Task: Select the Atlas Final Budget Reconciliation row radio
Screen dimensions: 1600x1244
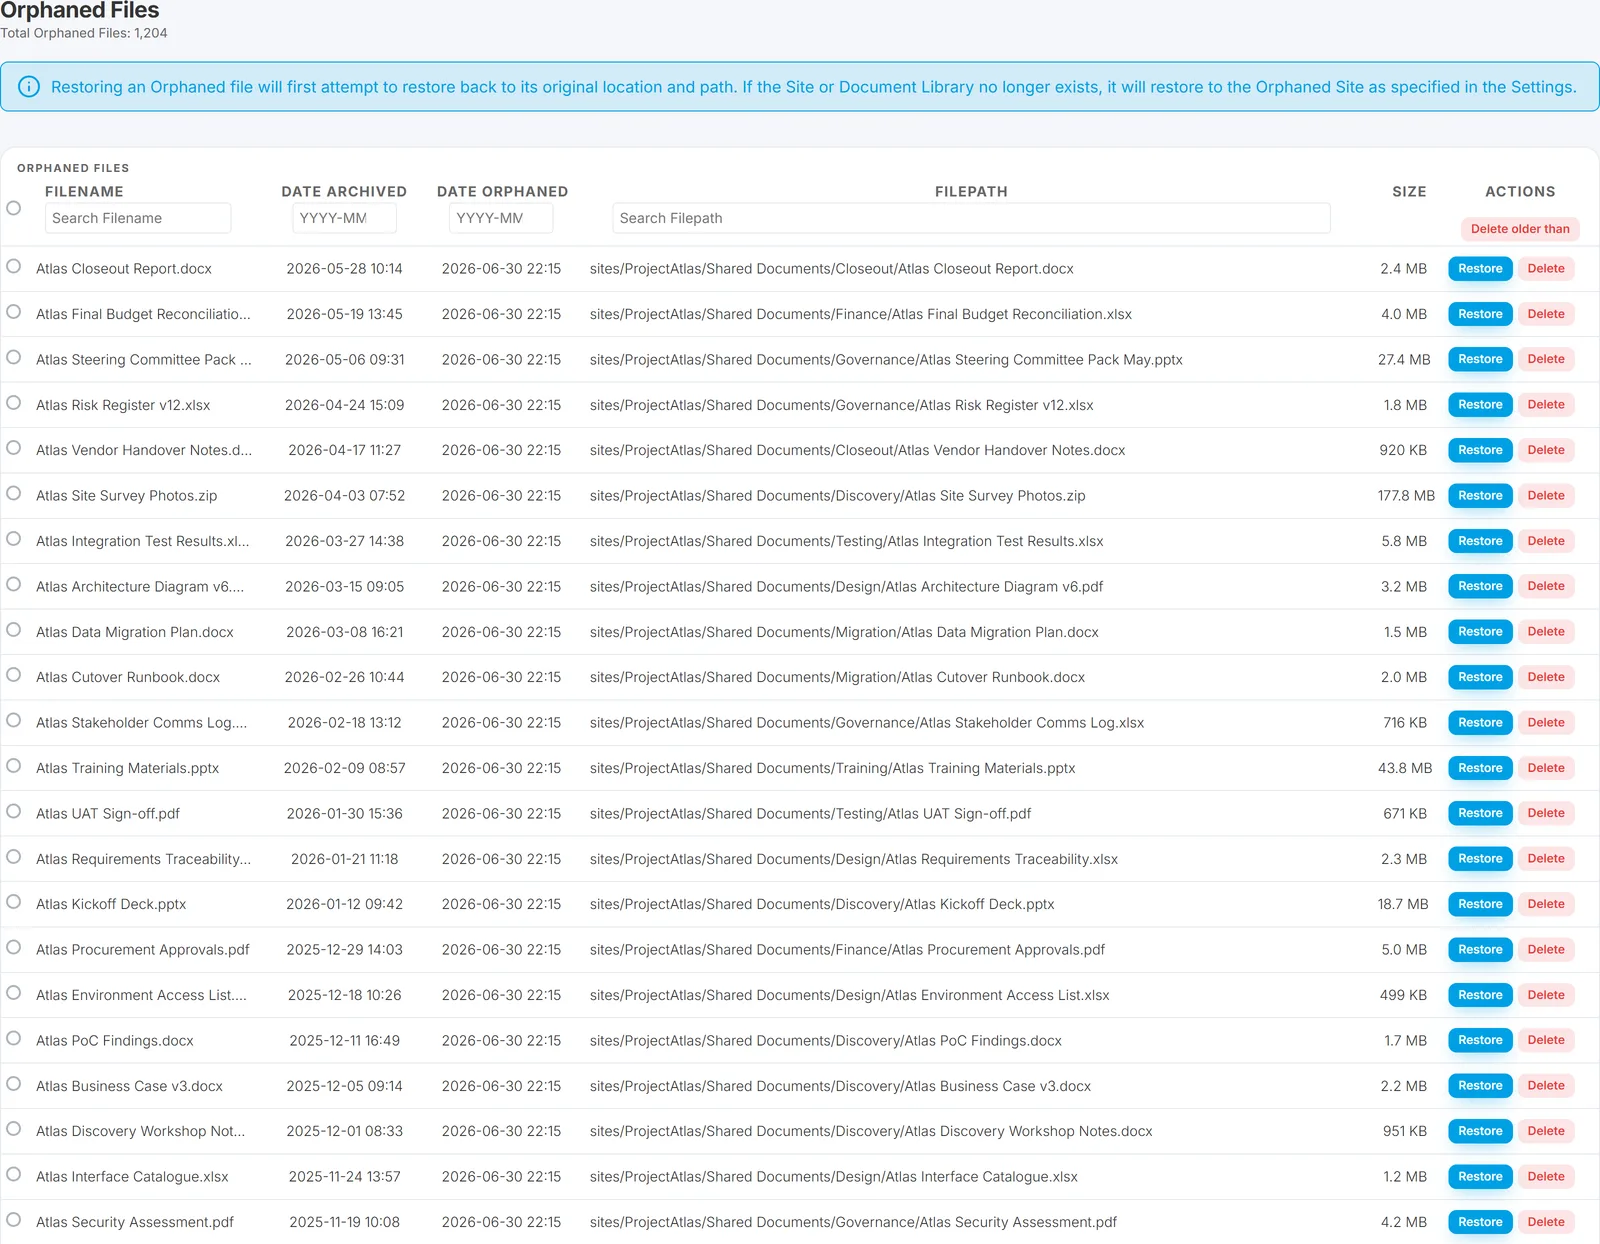Action: click(x=14, y=312)
